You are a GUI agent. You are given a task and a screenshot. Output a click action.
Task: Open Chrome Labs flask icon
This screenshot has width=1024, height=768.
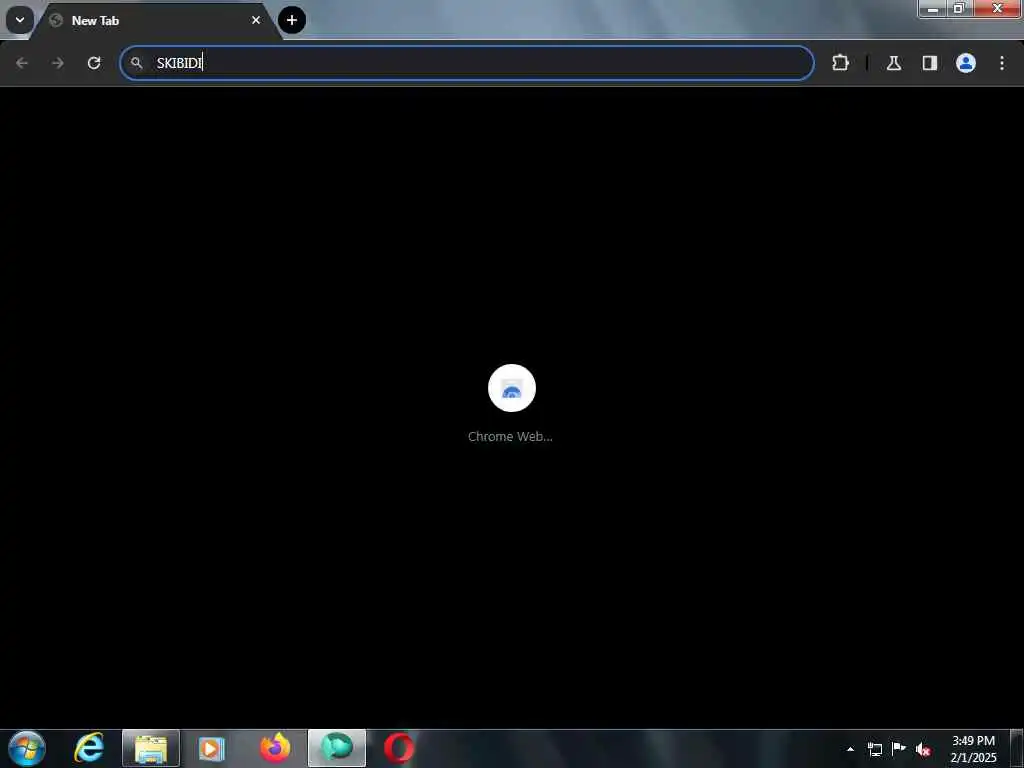coord(894,63)
